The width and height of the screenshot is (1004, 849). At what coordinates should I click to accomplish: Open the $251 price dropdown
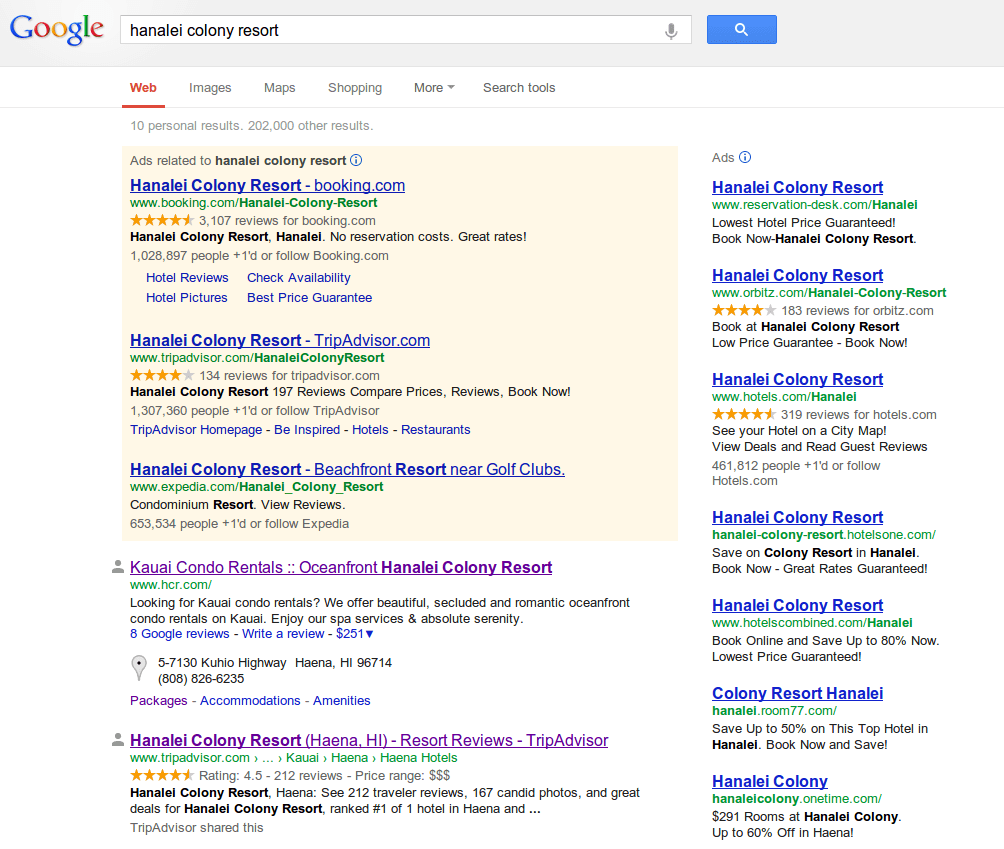[355, 634]
